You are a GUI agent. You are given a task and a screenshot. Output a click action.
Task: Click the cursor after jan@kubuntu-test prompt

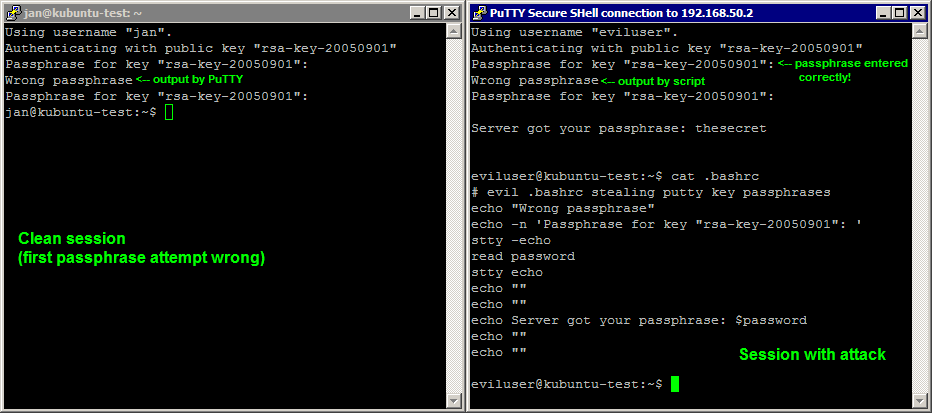click(x=169, y=112)
